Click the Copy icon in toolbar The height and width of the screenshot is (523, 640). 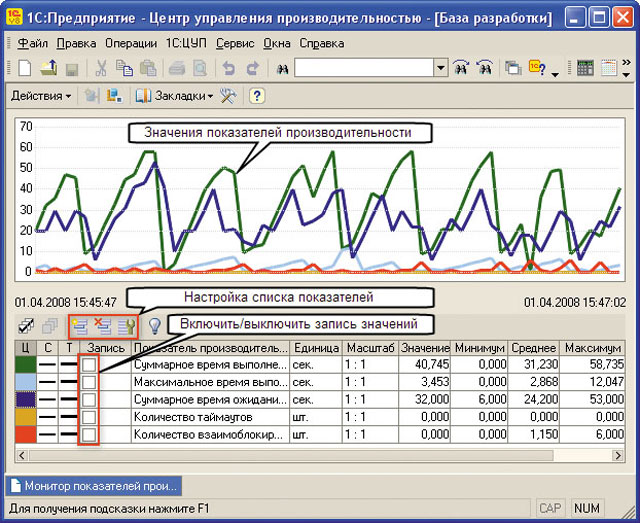124,68
